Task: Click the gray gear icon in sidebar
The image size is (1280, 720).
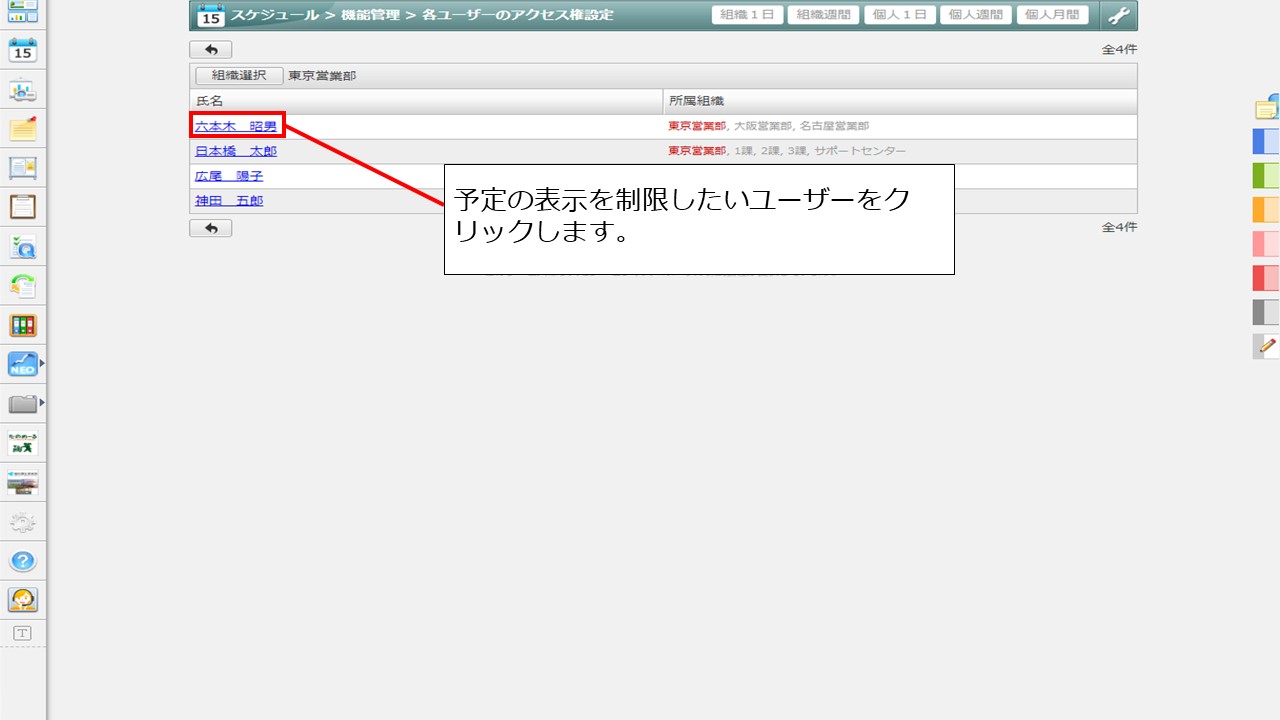Action: [x=22, y=522]
